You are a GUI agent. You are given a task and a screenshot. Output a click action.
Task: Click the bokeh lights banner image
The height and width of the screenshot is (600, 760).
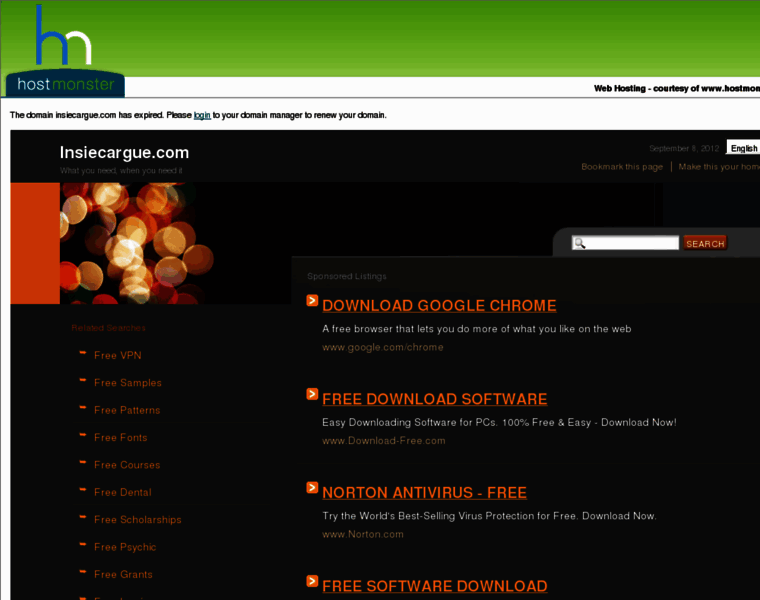click(137, 243)
